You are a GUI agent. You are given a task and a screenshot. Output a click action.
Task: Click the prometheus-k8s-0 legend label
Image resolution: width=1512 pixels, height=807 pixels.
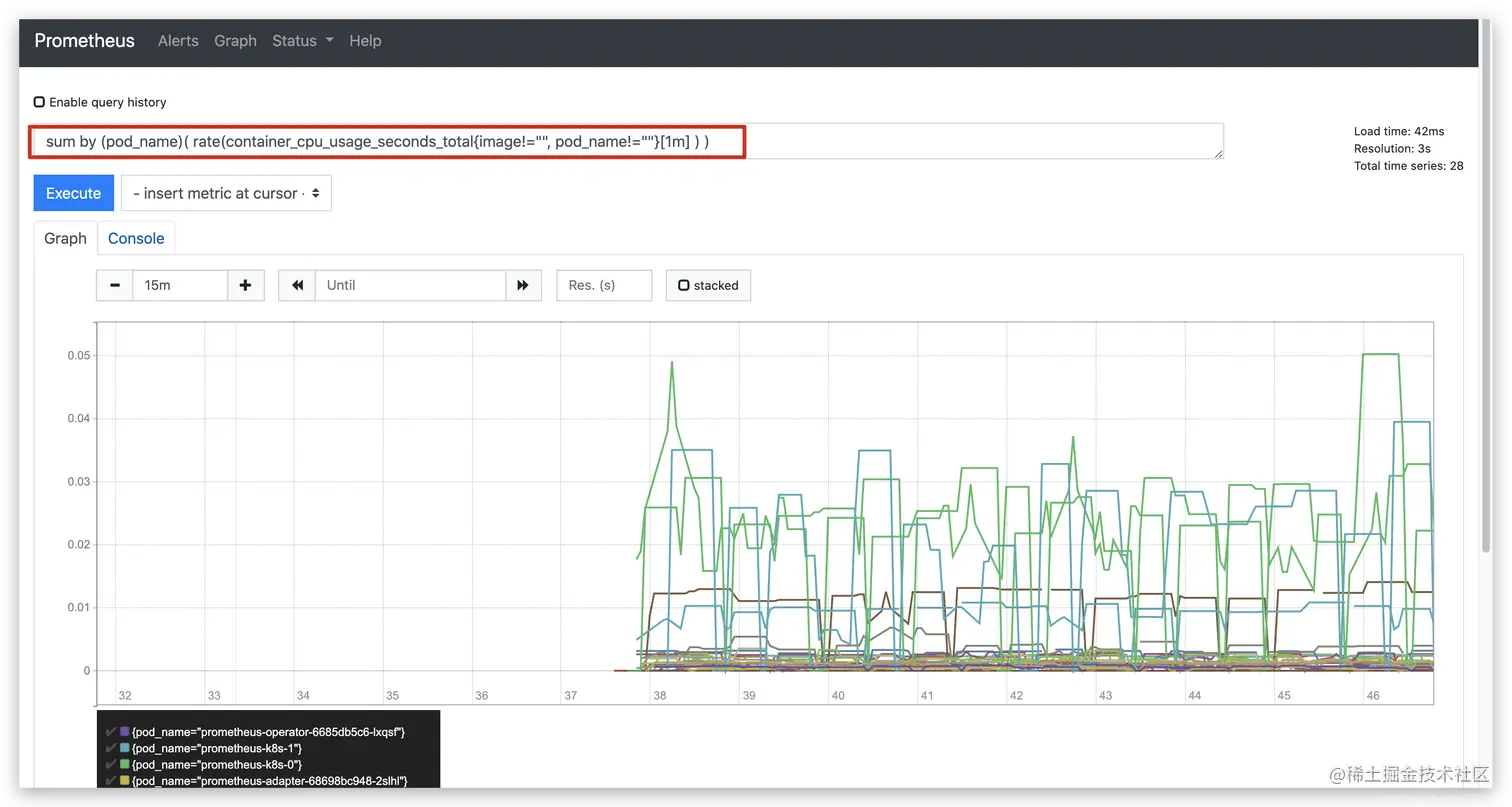coord(216,764)
